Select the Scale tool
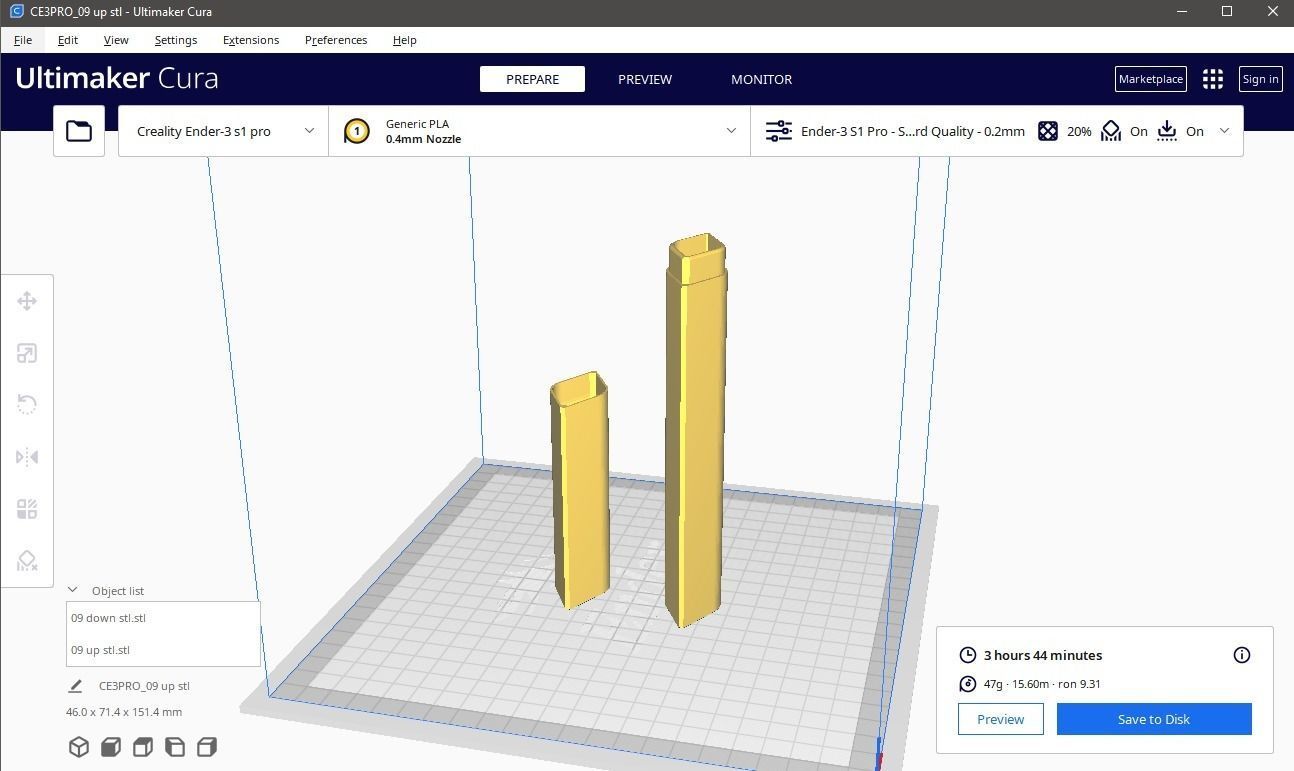 [27, 353]
